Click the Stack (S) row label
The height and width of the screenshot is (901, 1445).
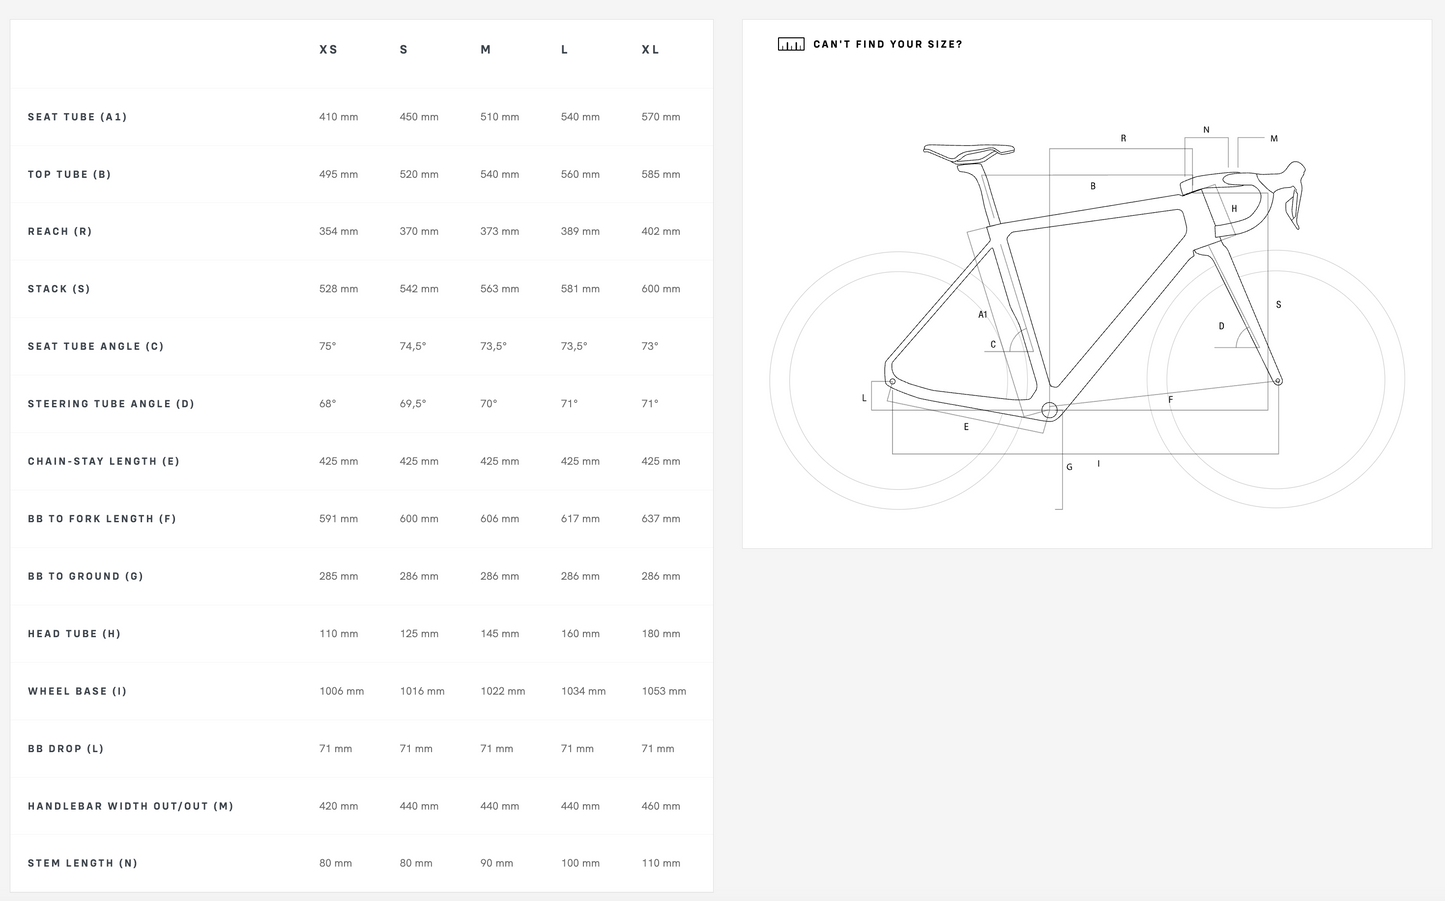coord(59,289)
